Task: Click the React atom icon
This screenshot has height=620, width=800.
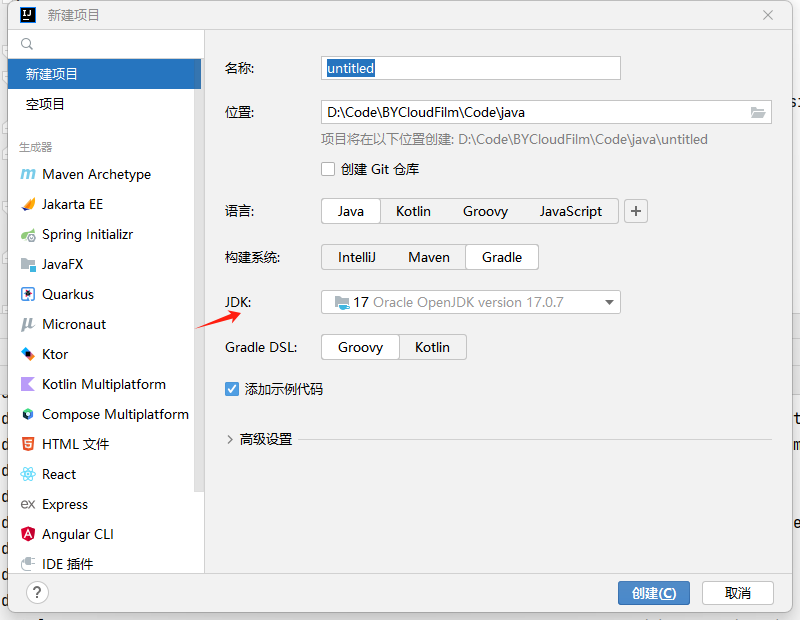Action: [x=28, y=474]
